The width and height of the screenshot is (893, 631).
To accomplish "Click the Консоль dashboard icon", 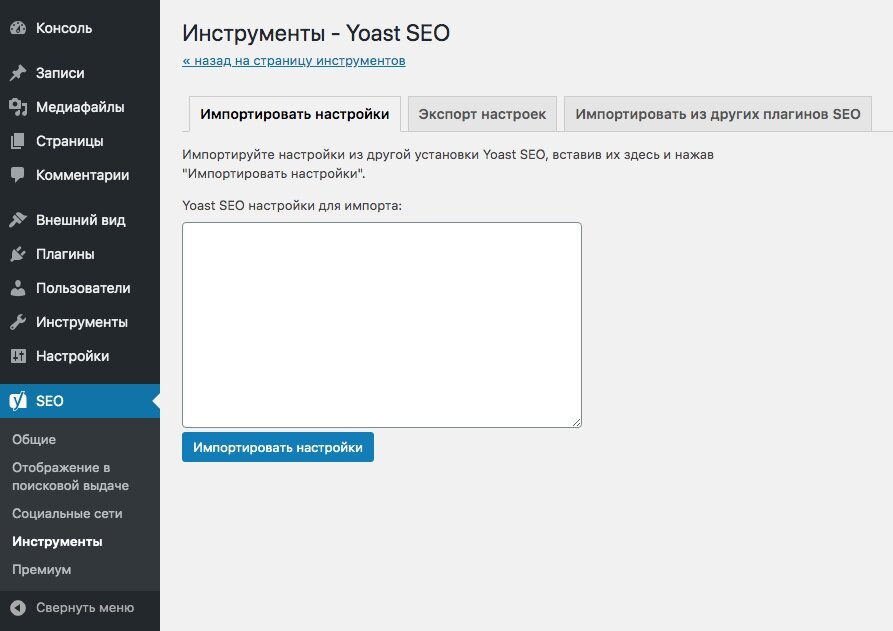I will tap(18, 28).
